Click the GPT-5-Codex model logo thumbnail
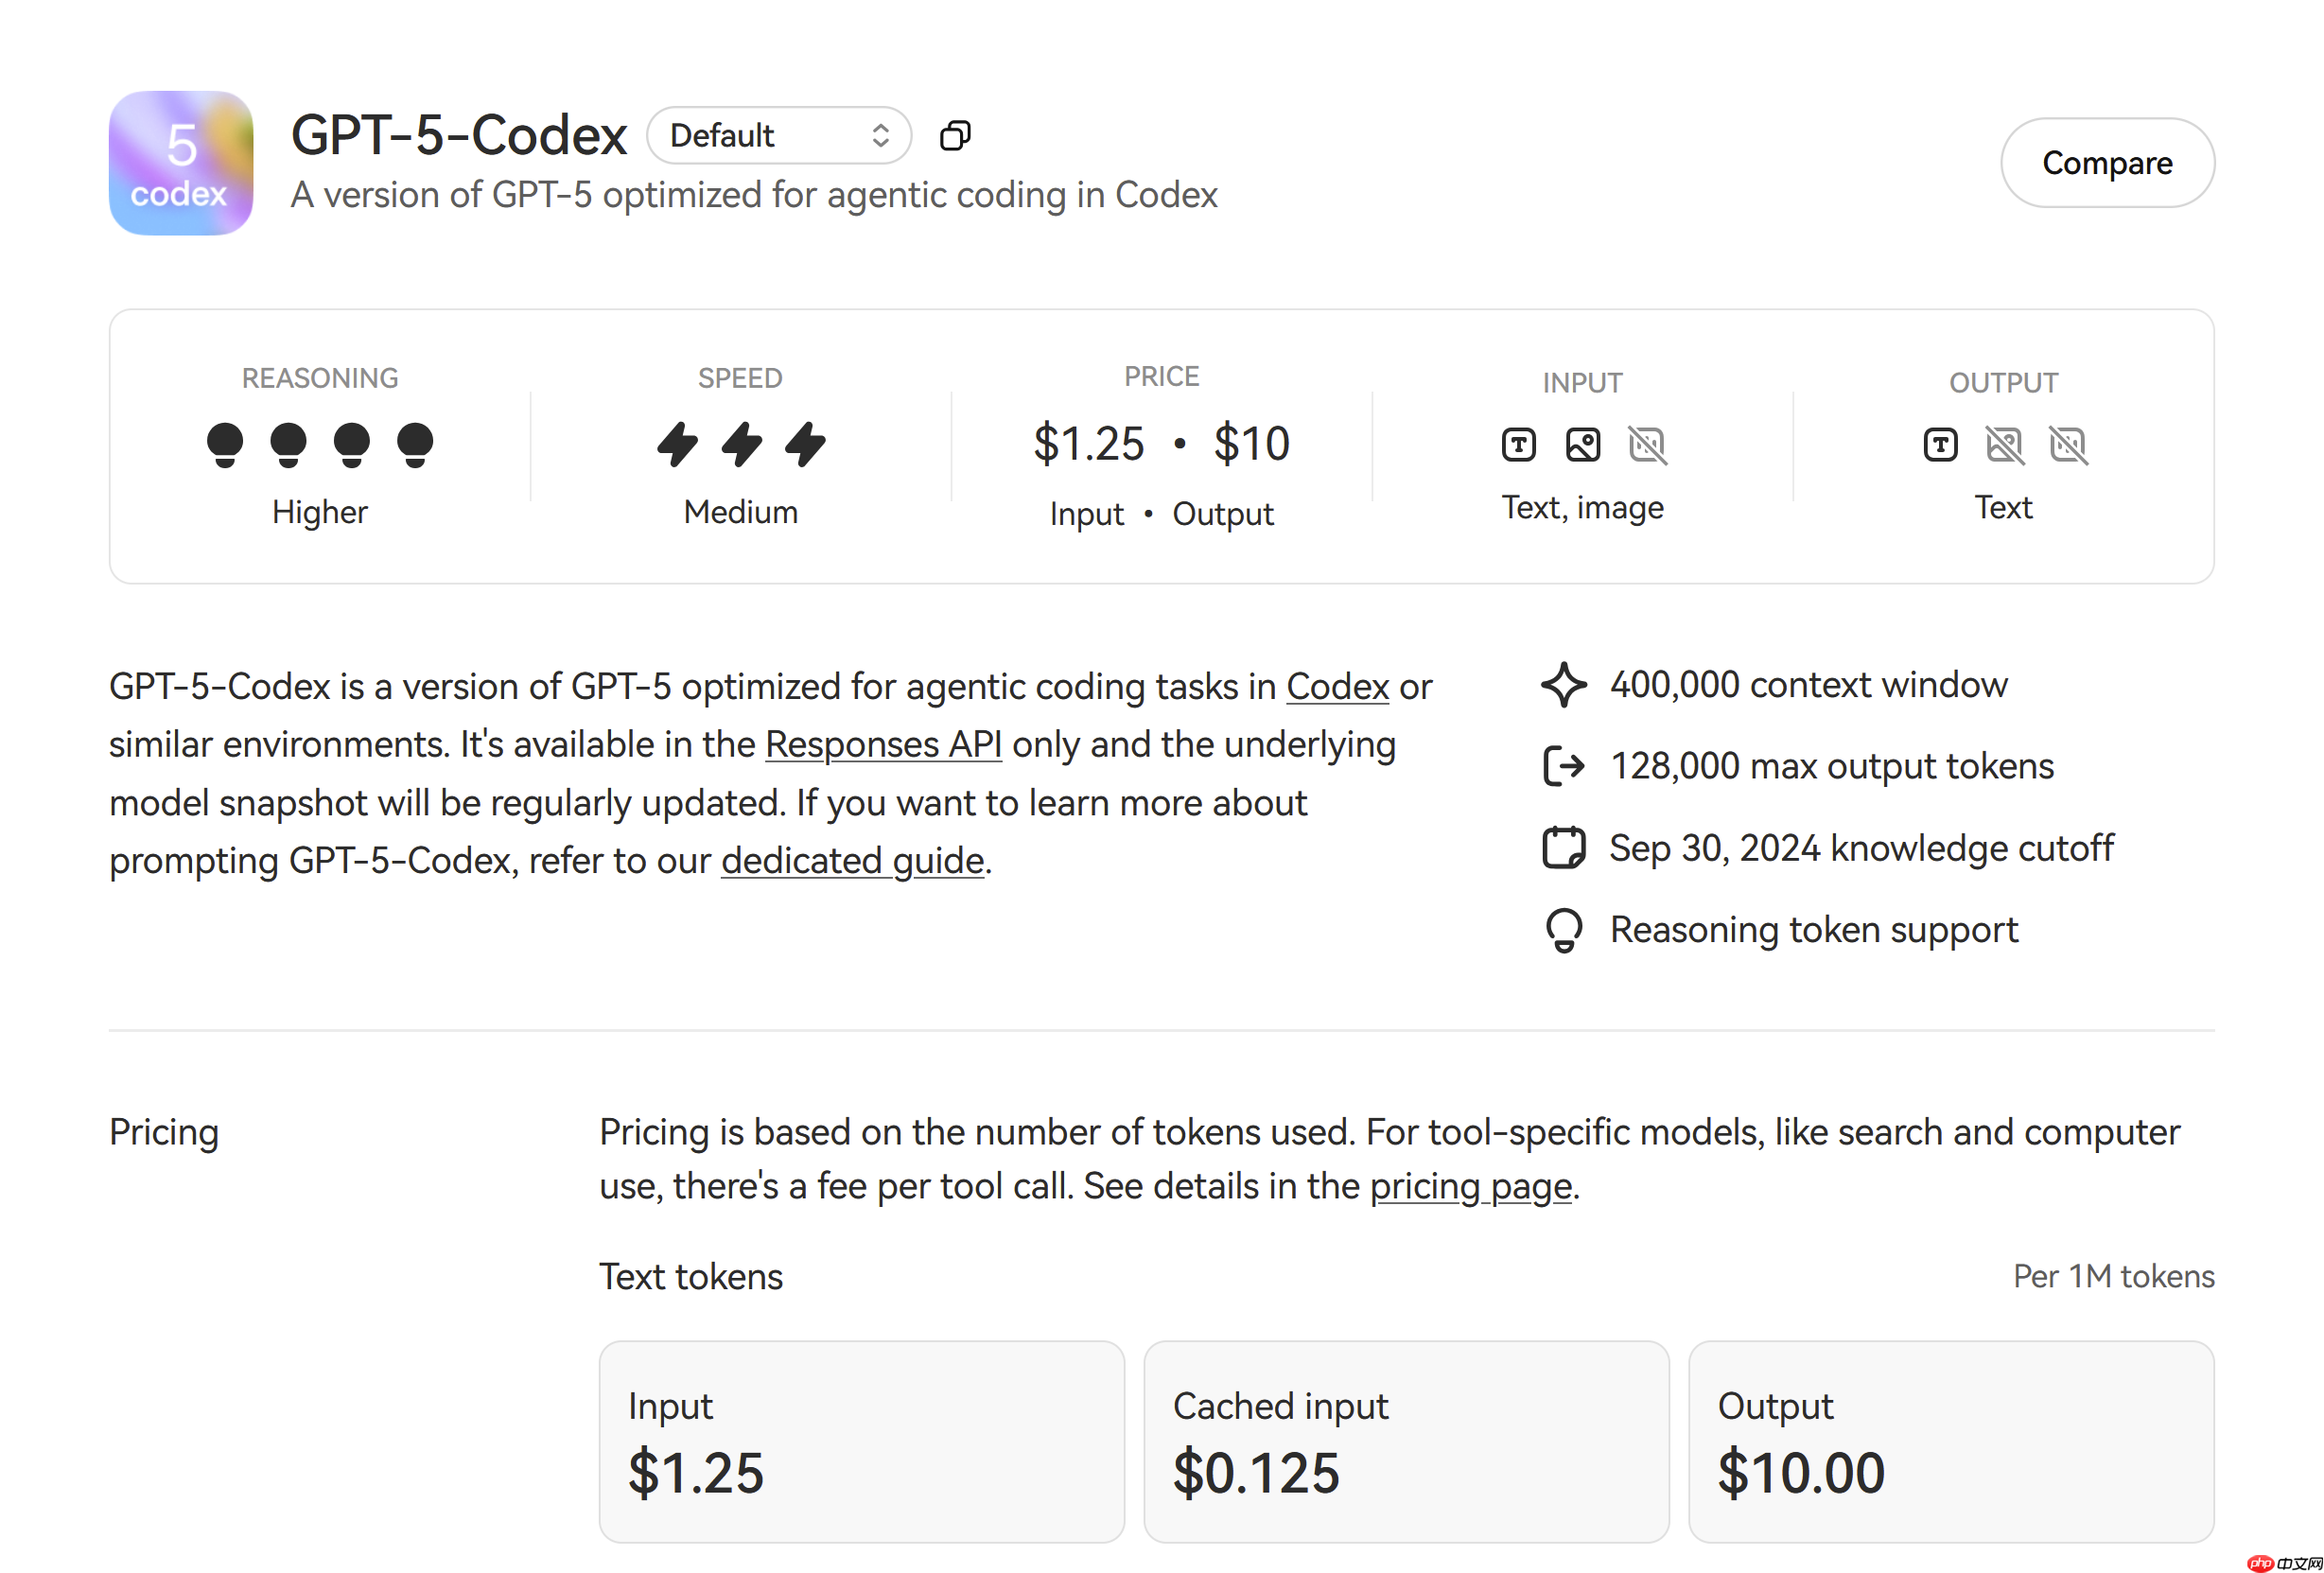 181,163
